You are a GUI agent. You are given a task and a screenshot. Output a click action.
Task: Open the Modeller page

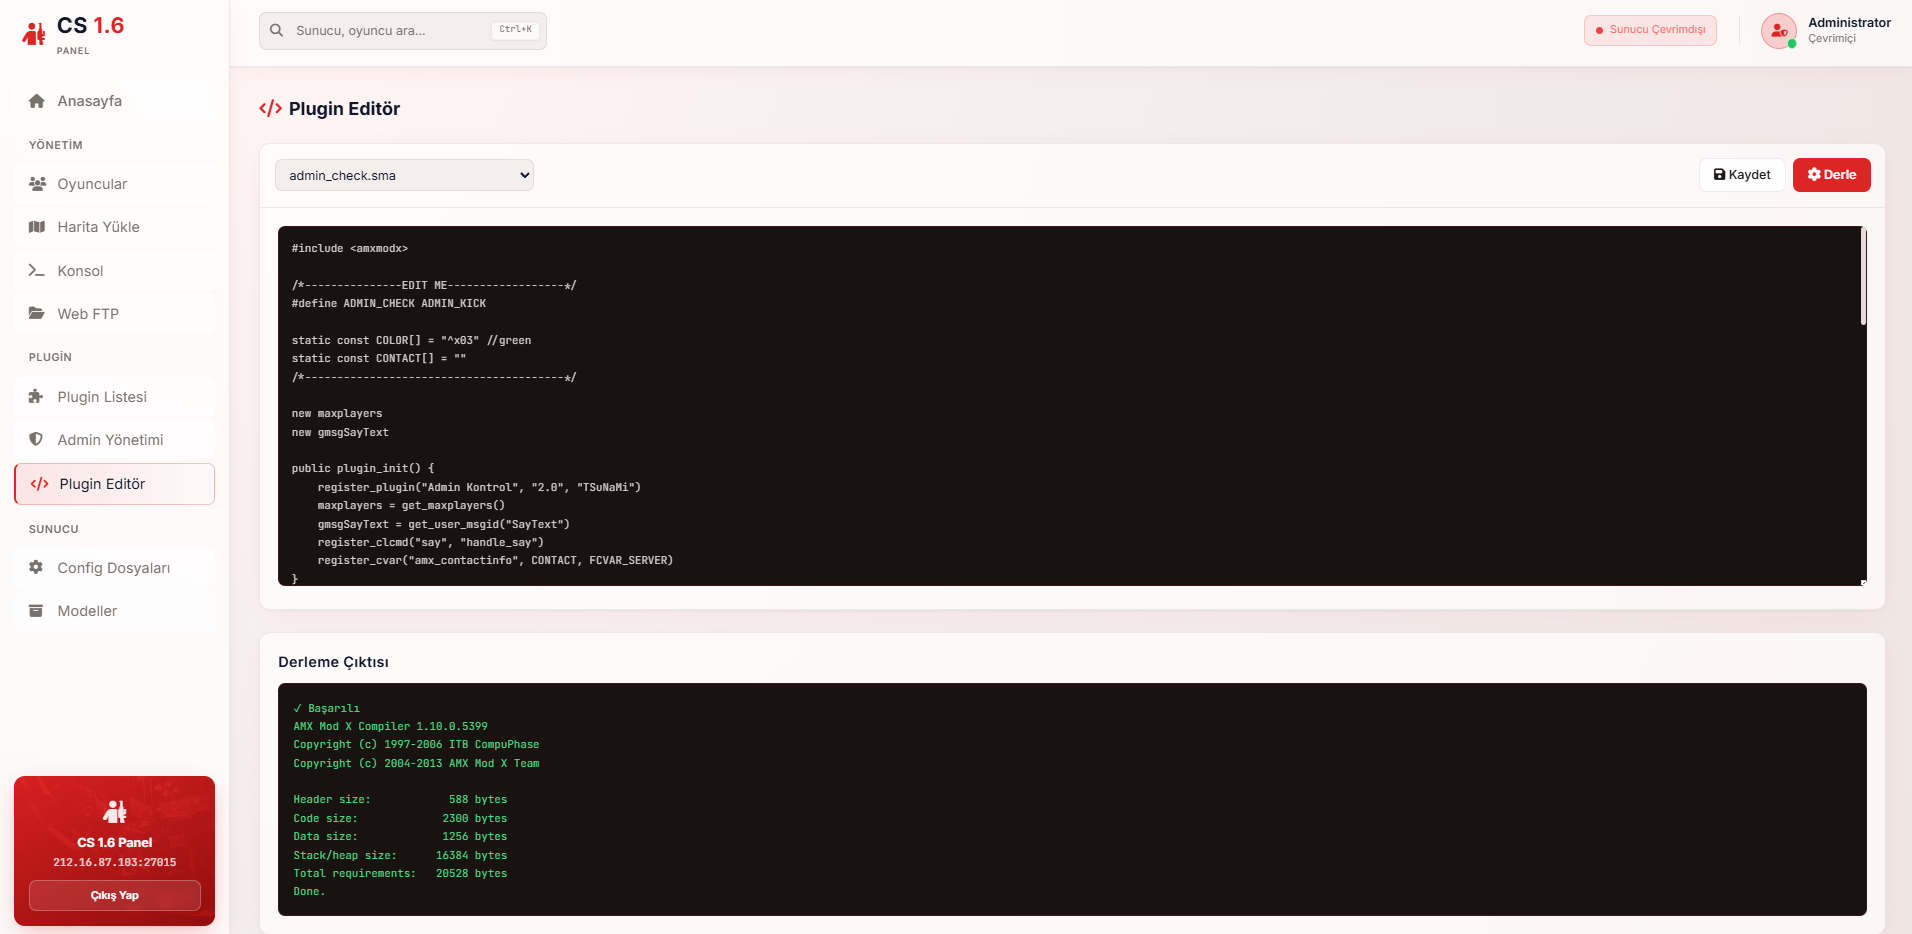(114, 611)
